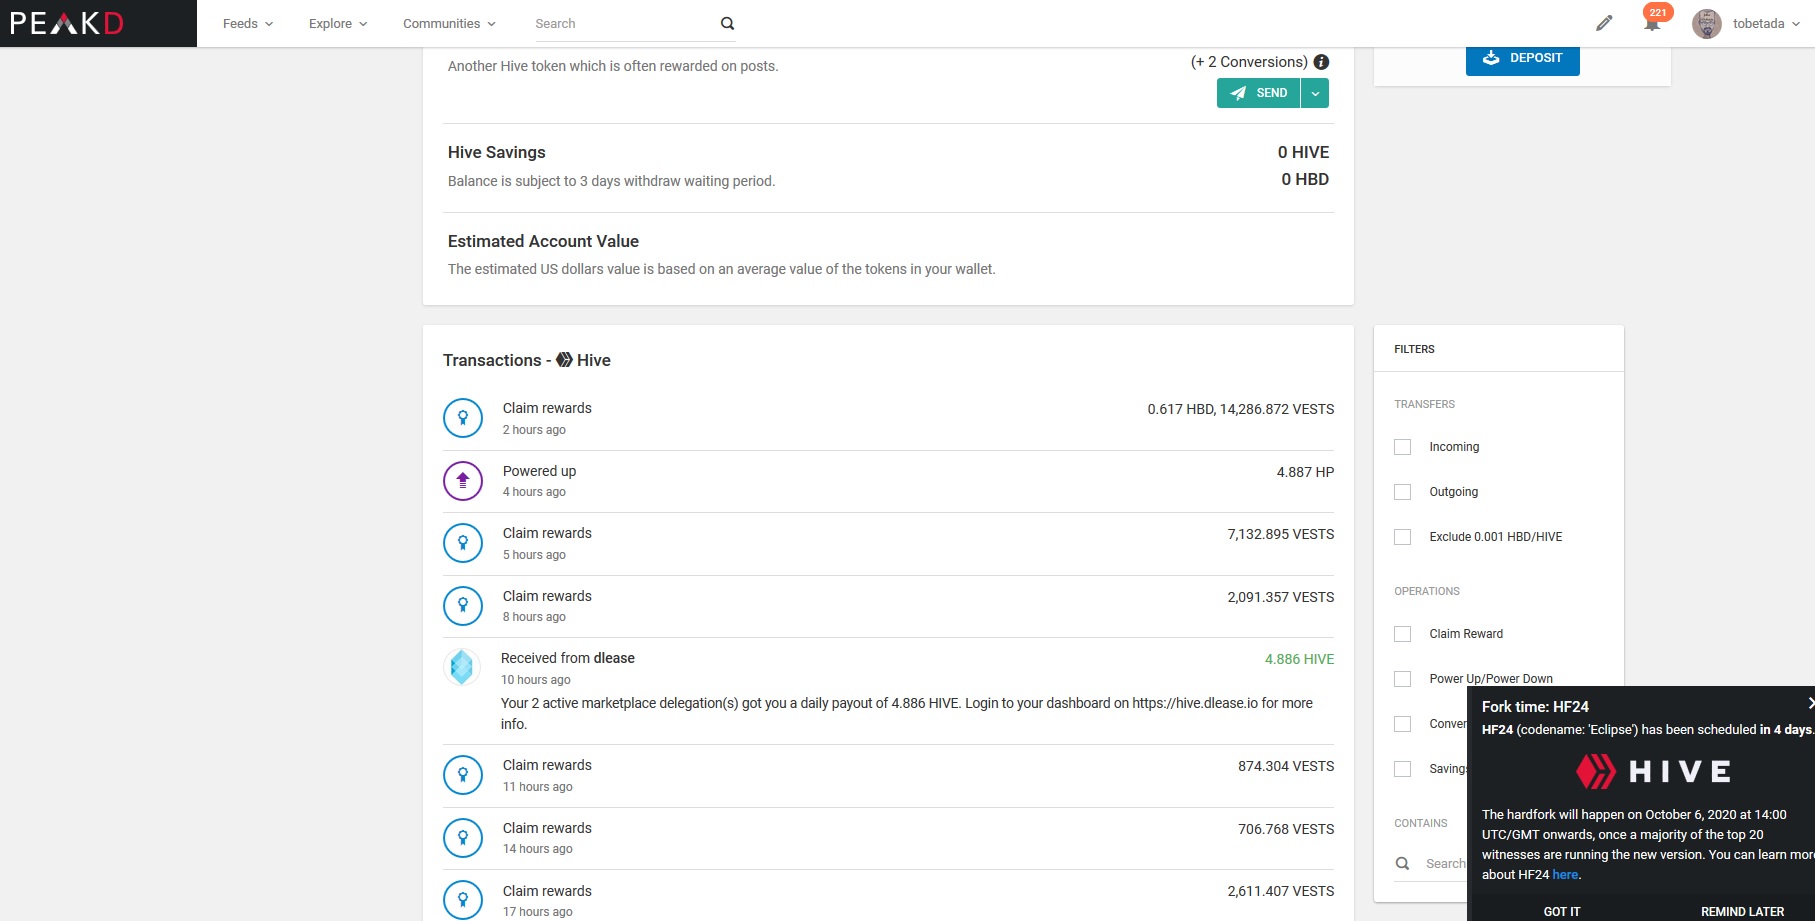Click Remind Later on fork notice
This screenshot has height=921, width=1815.
[1742, 911]
